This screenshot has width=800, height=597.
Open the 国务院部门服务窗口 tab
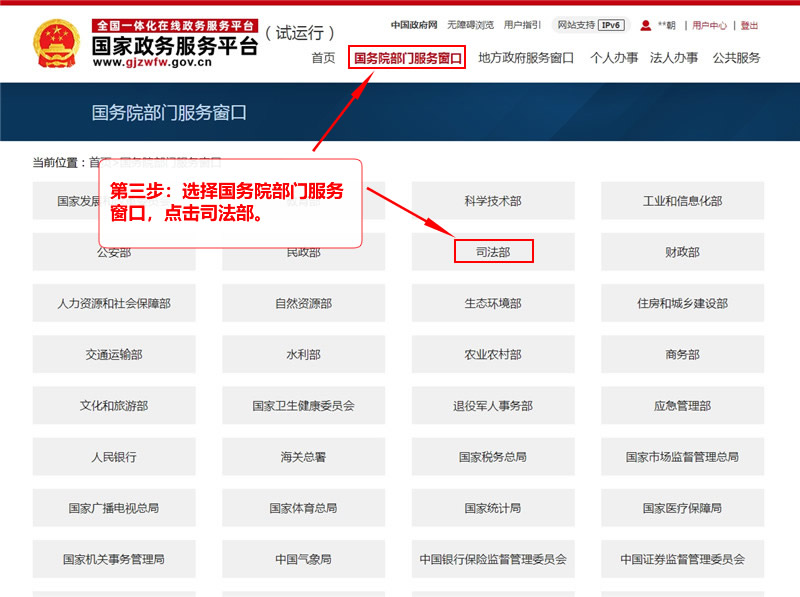click(x=408, y=58)
